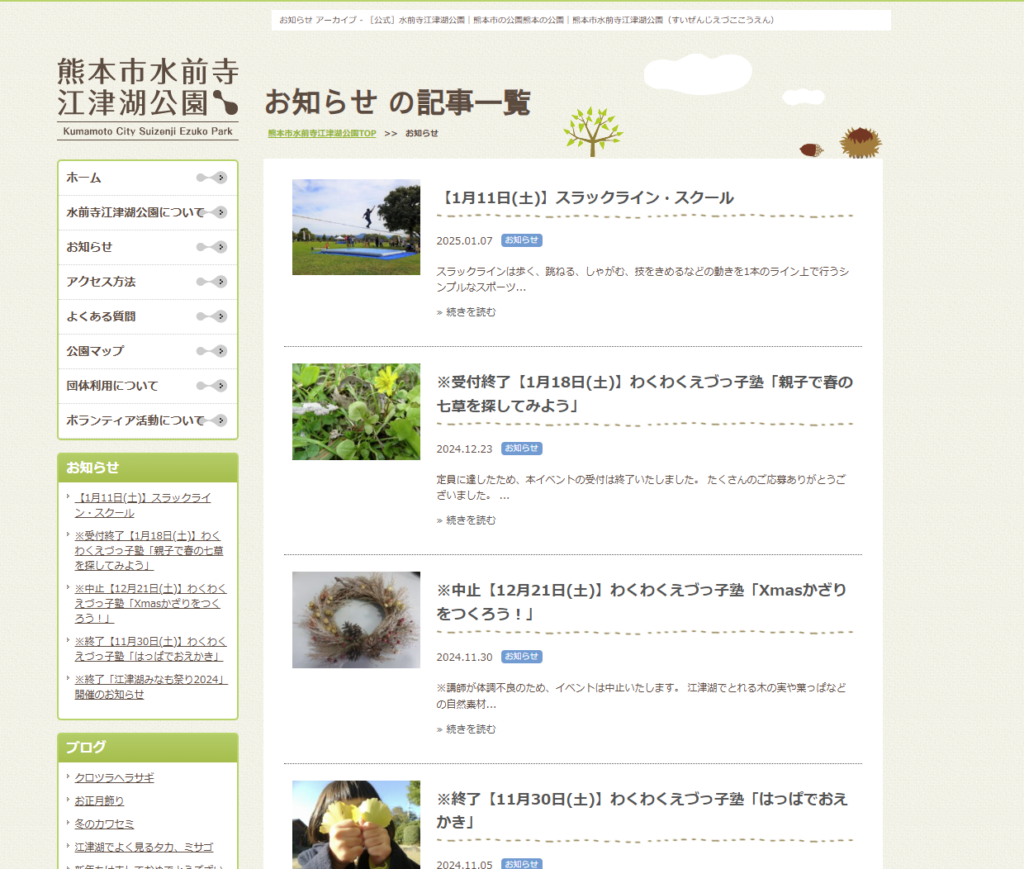This screenshot has height=869, width=1024.
Task: Click お知らせ tag beside 2024.11.05
Action: pos(522,864)
